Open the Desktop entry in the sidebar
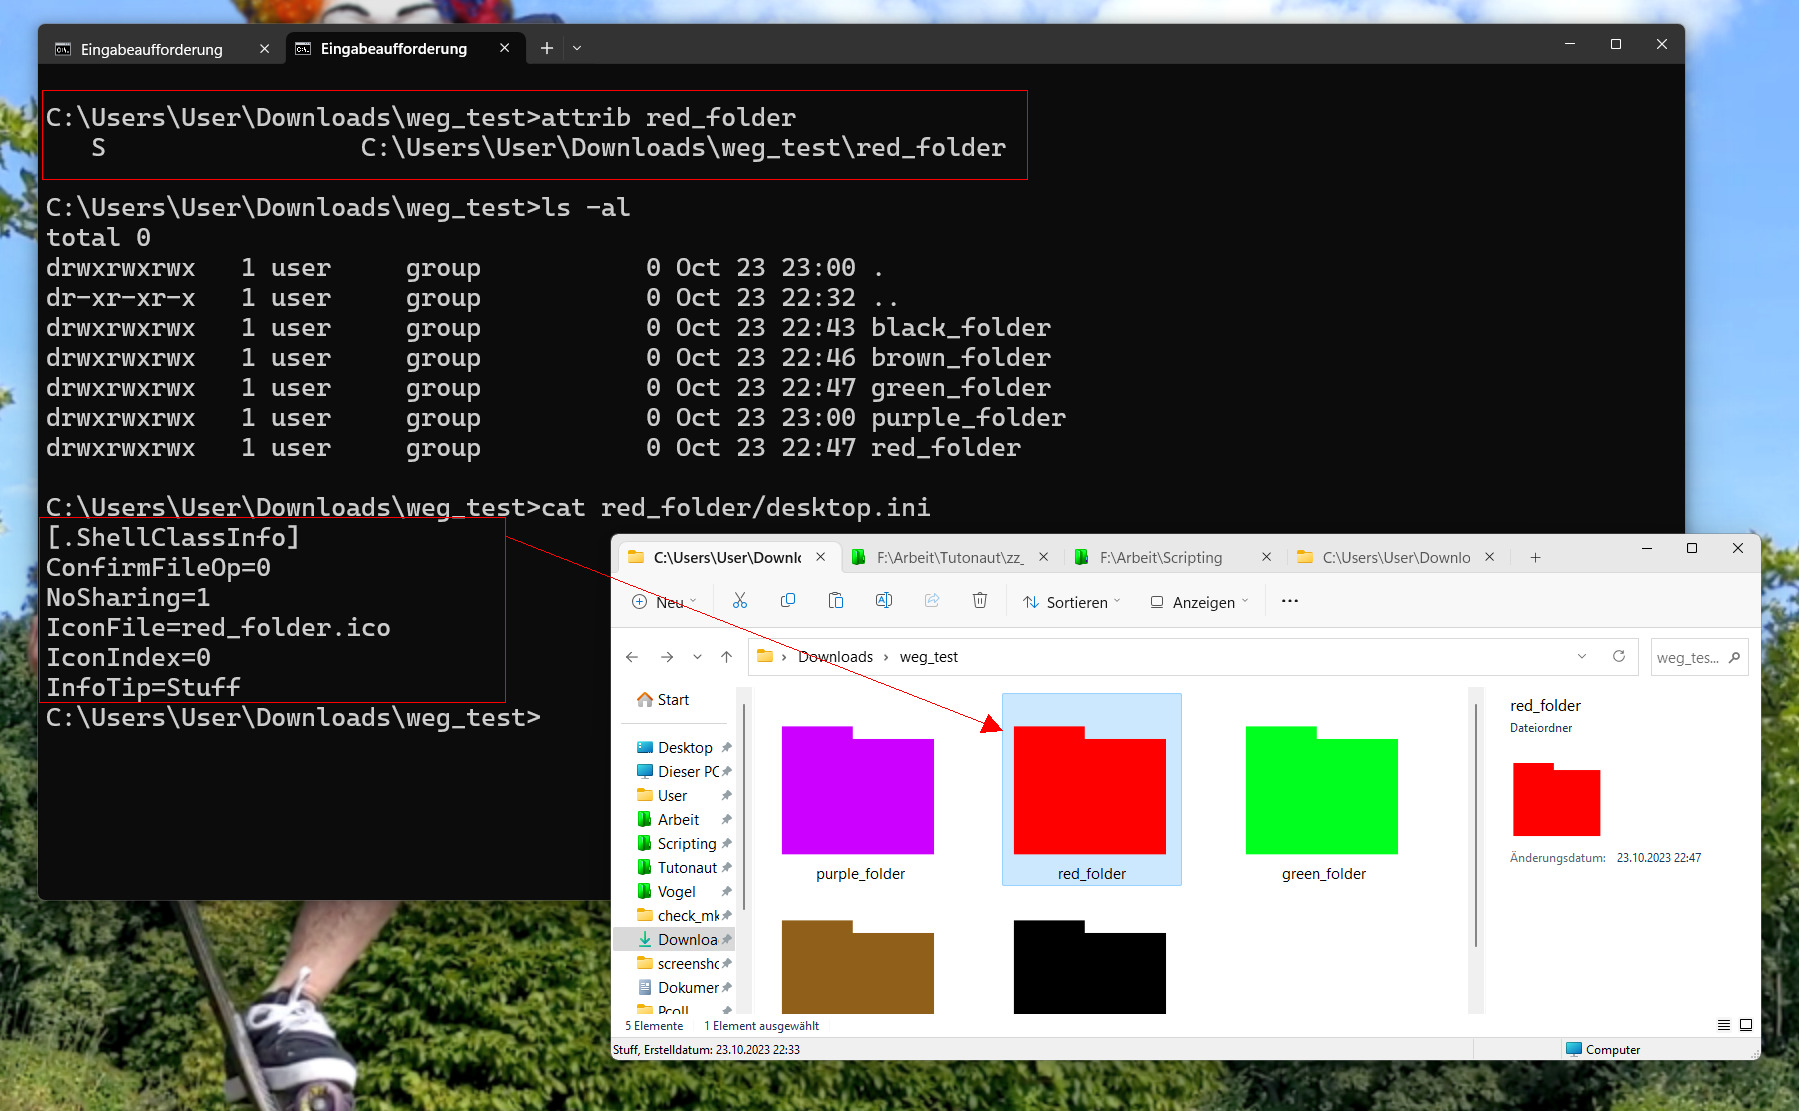Screen dimensions: 1799x1111 coord(685,748)
